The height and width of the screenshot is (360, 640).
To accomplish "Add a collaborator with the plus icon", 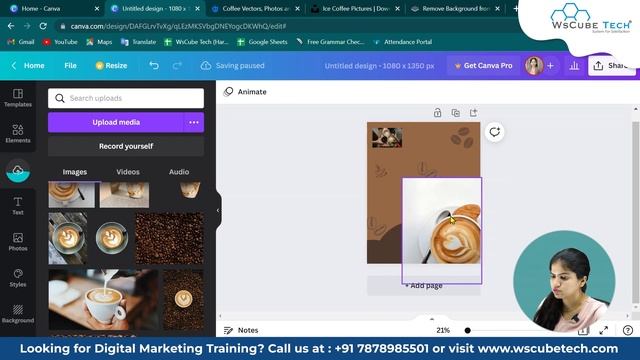I will [x=550, y=65].
